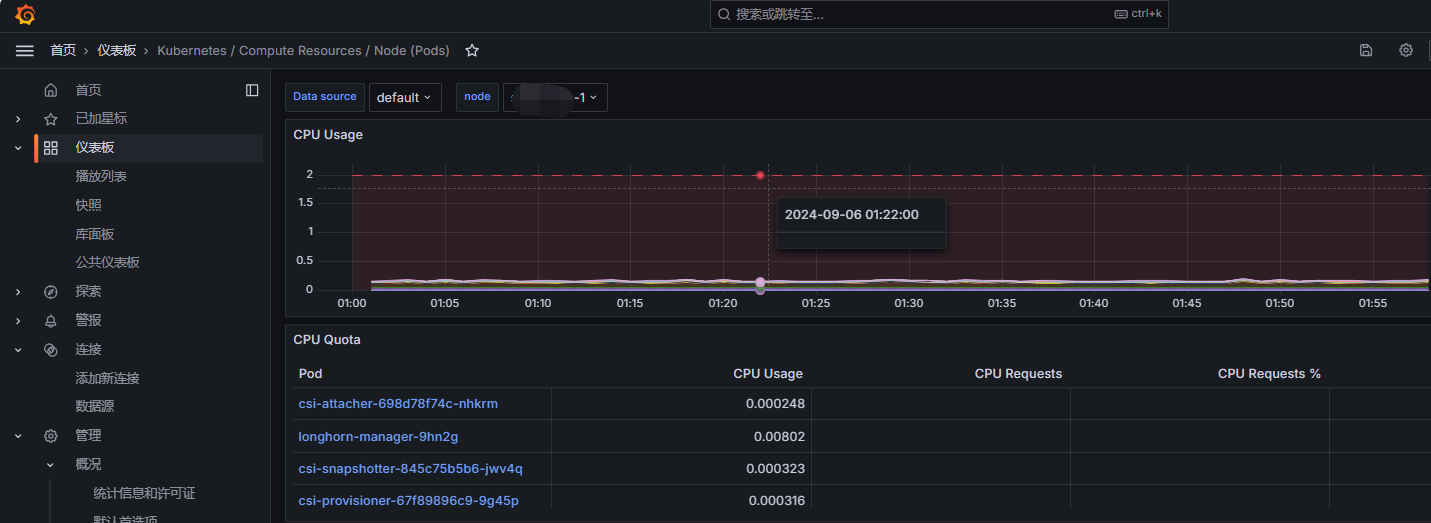The image size is (1431, 523).
Task: Click the 警报 bell icon
Action: pyautogui.click(x=51, y=321)
